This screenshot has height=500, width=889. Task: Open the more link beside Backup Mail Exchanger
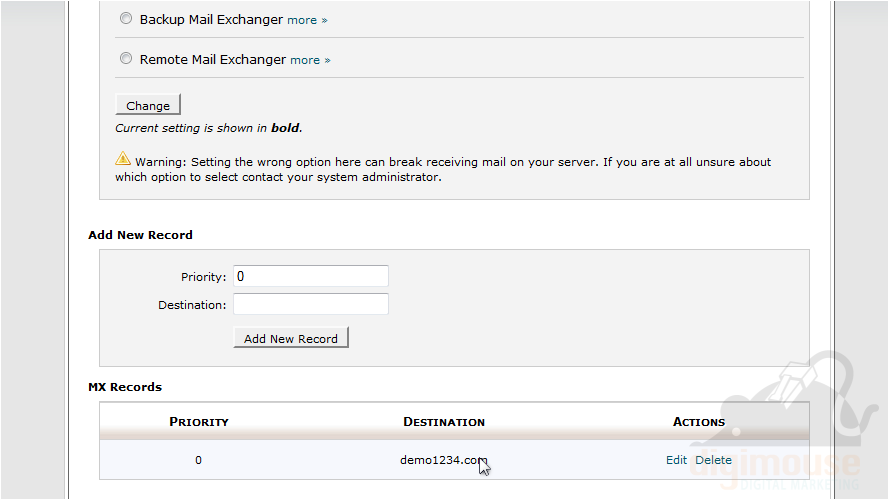(x=307, y=20)
